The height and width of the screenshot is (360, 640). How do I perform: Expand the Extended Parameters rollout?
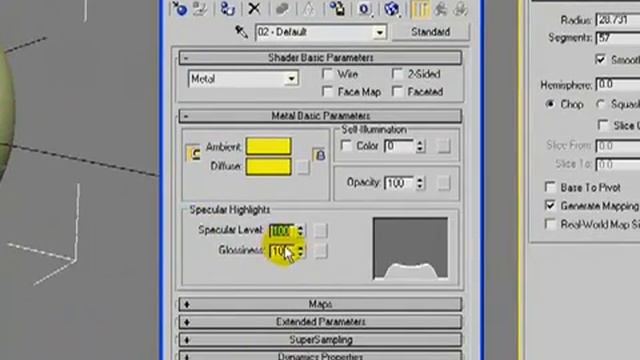click(320, 322)
